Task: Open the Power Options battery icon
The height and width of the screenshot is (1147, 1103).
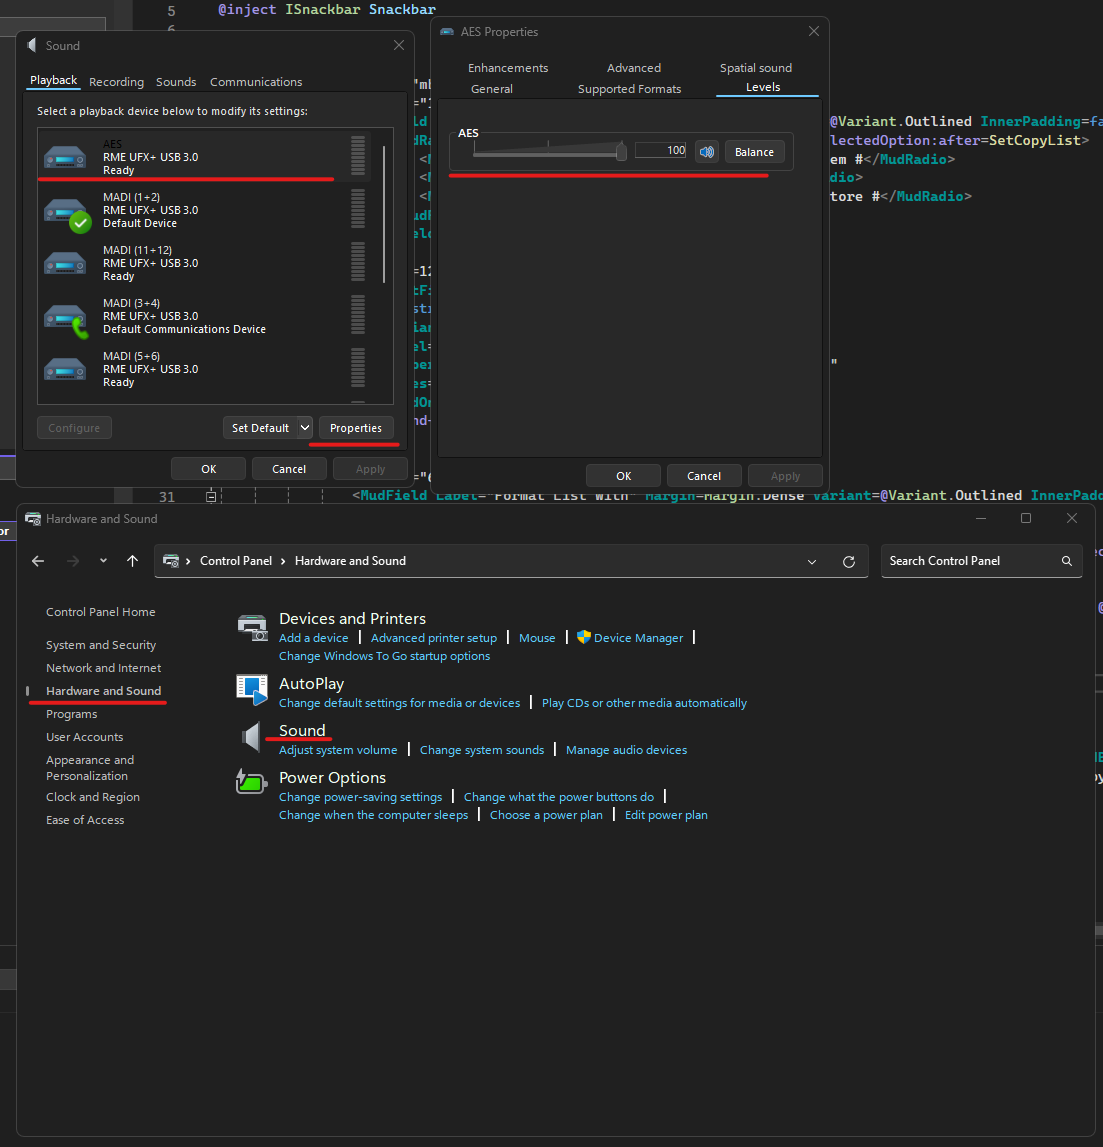Action: 251,781
